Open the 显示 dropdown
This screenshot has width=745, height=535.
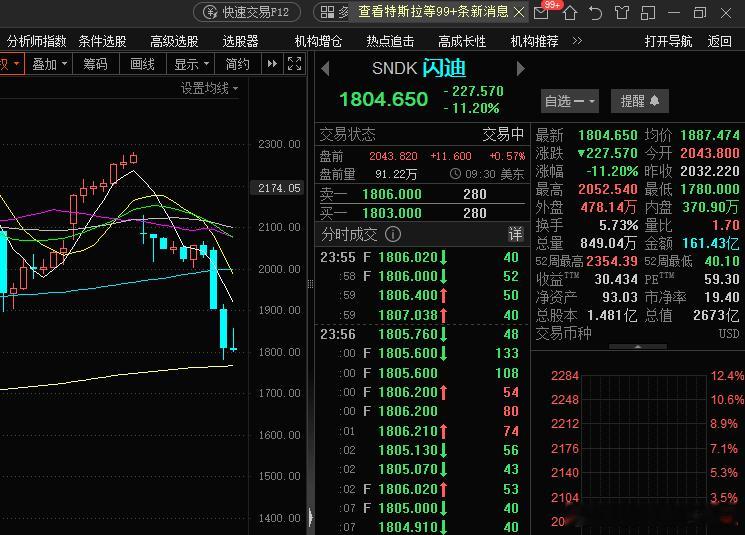coord(191,64)
